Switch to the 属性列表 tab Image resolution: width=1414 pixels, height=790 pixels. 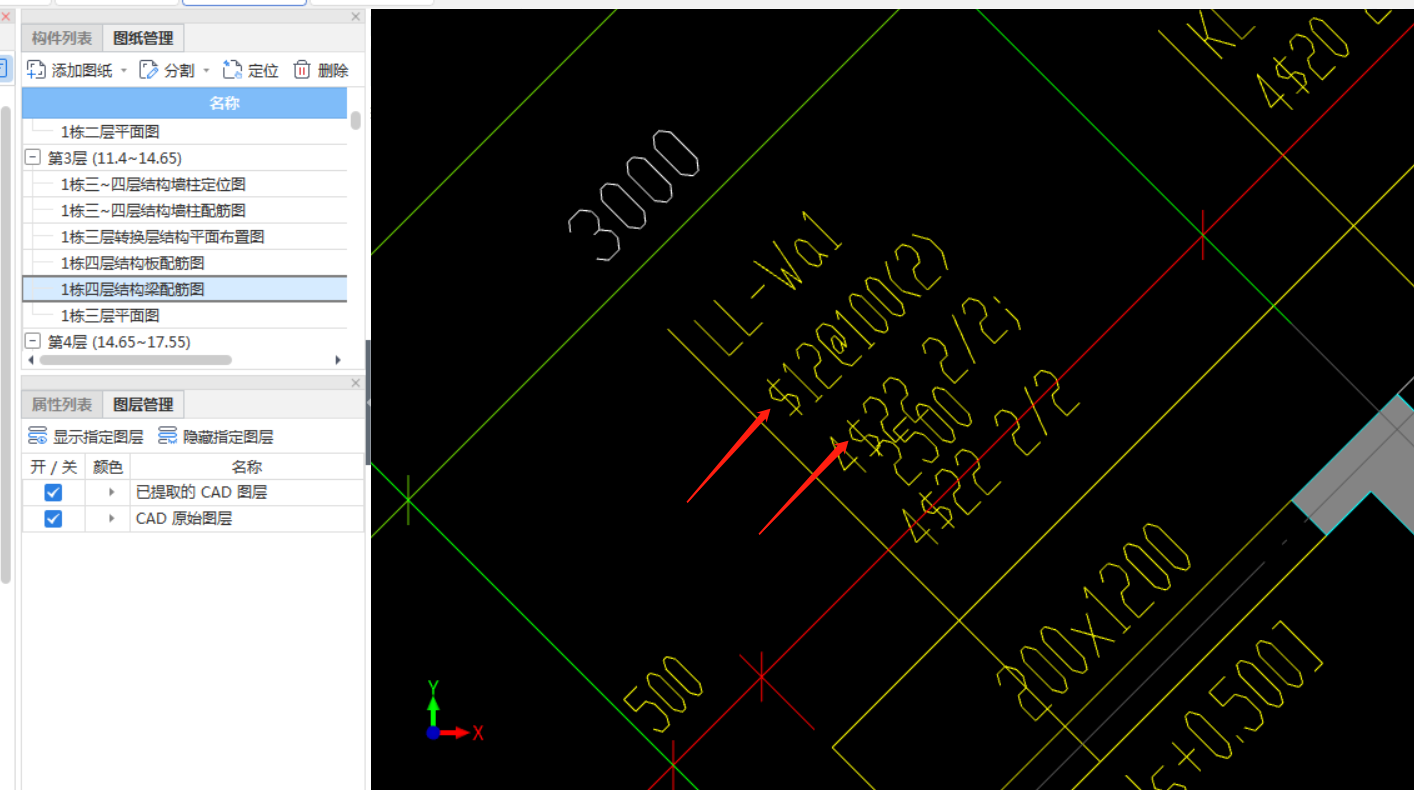pos(62,404)
